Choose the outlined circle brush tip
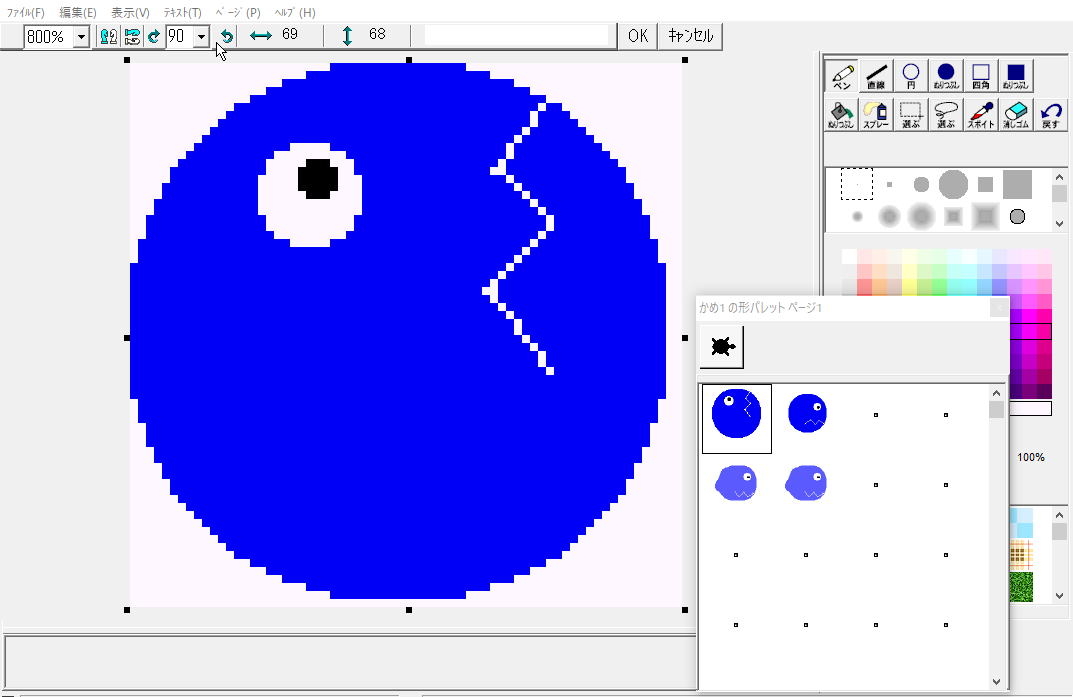1073x697 pixels. click(x=1018, y=217)
